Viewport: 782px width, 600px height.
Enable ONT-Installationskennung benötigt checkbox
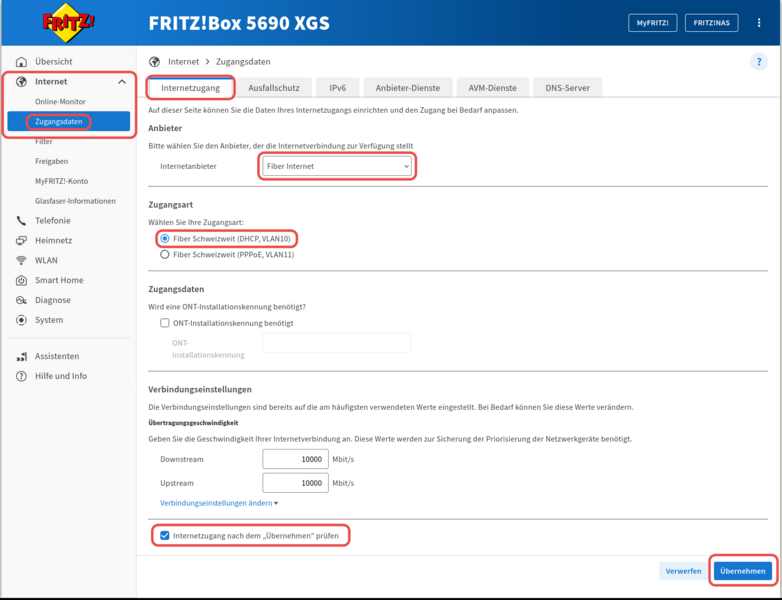[x=165, y=323]
